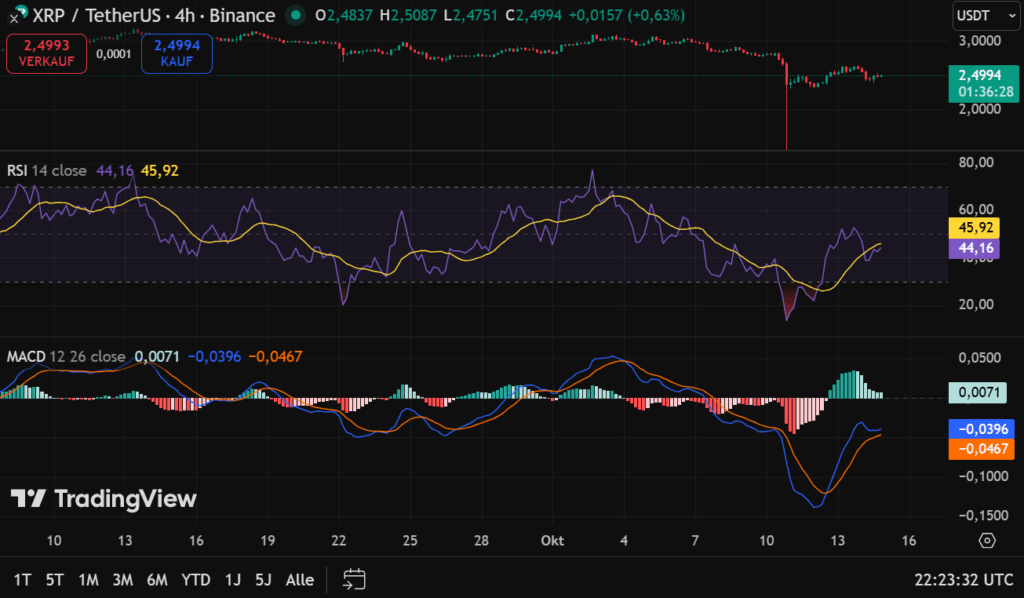
Task: Open the USDT currency dropdown
Action: coord(985,15)
